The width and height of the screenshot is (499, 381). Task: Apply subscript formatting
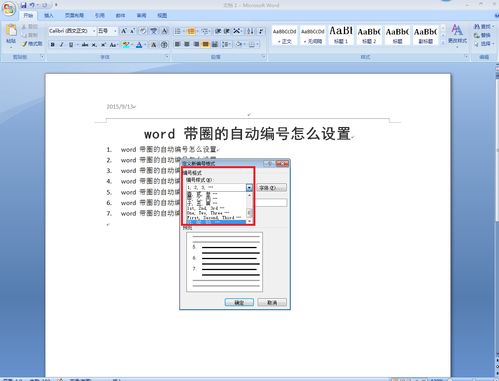(x=94, y=44)
